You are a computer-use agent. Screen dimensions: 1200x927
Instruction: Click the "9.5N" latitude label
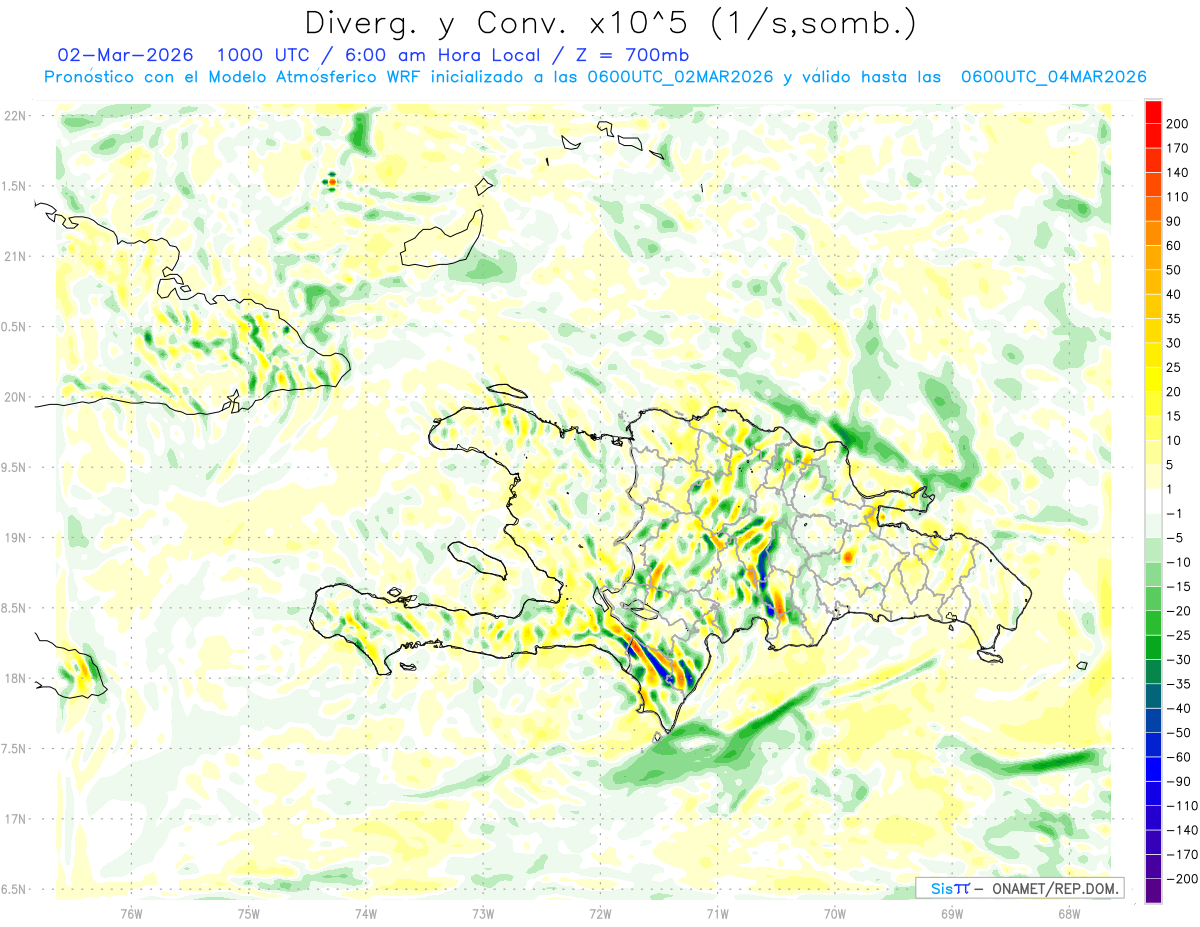15,467
